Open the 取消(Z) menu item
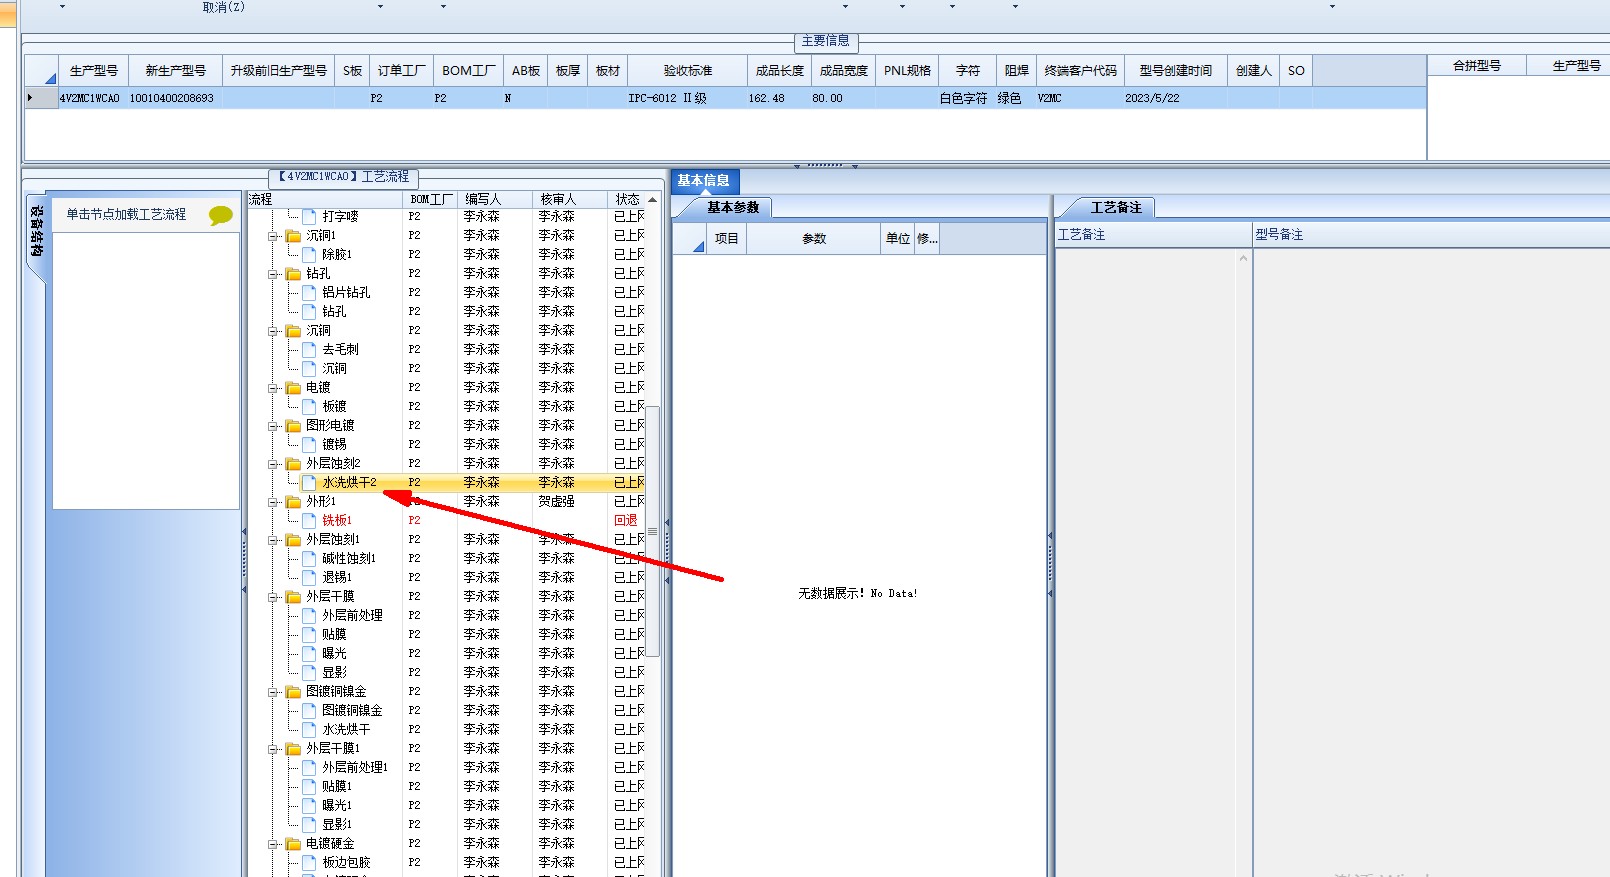Screen dimensions: 1610x877 [x=223, y=7]
